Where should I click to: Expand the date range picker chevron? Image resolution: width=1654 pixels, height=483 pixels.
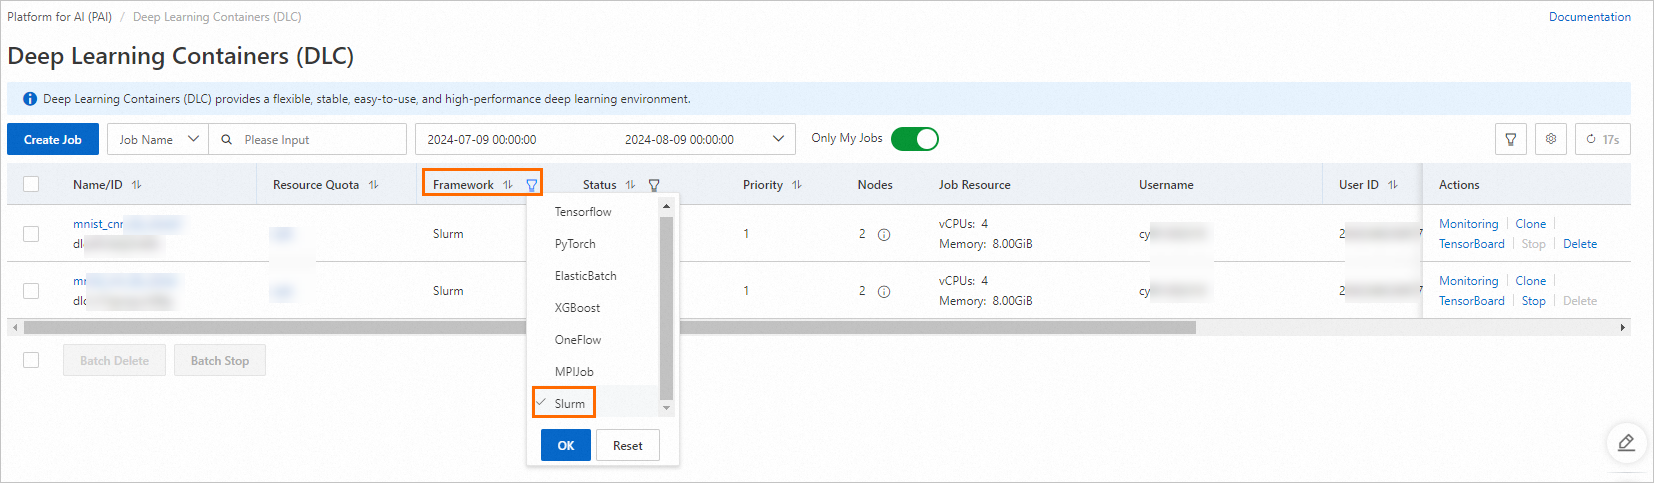point(778,139)
